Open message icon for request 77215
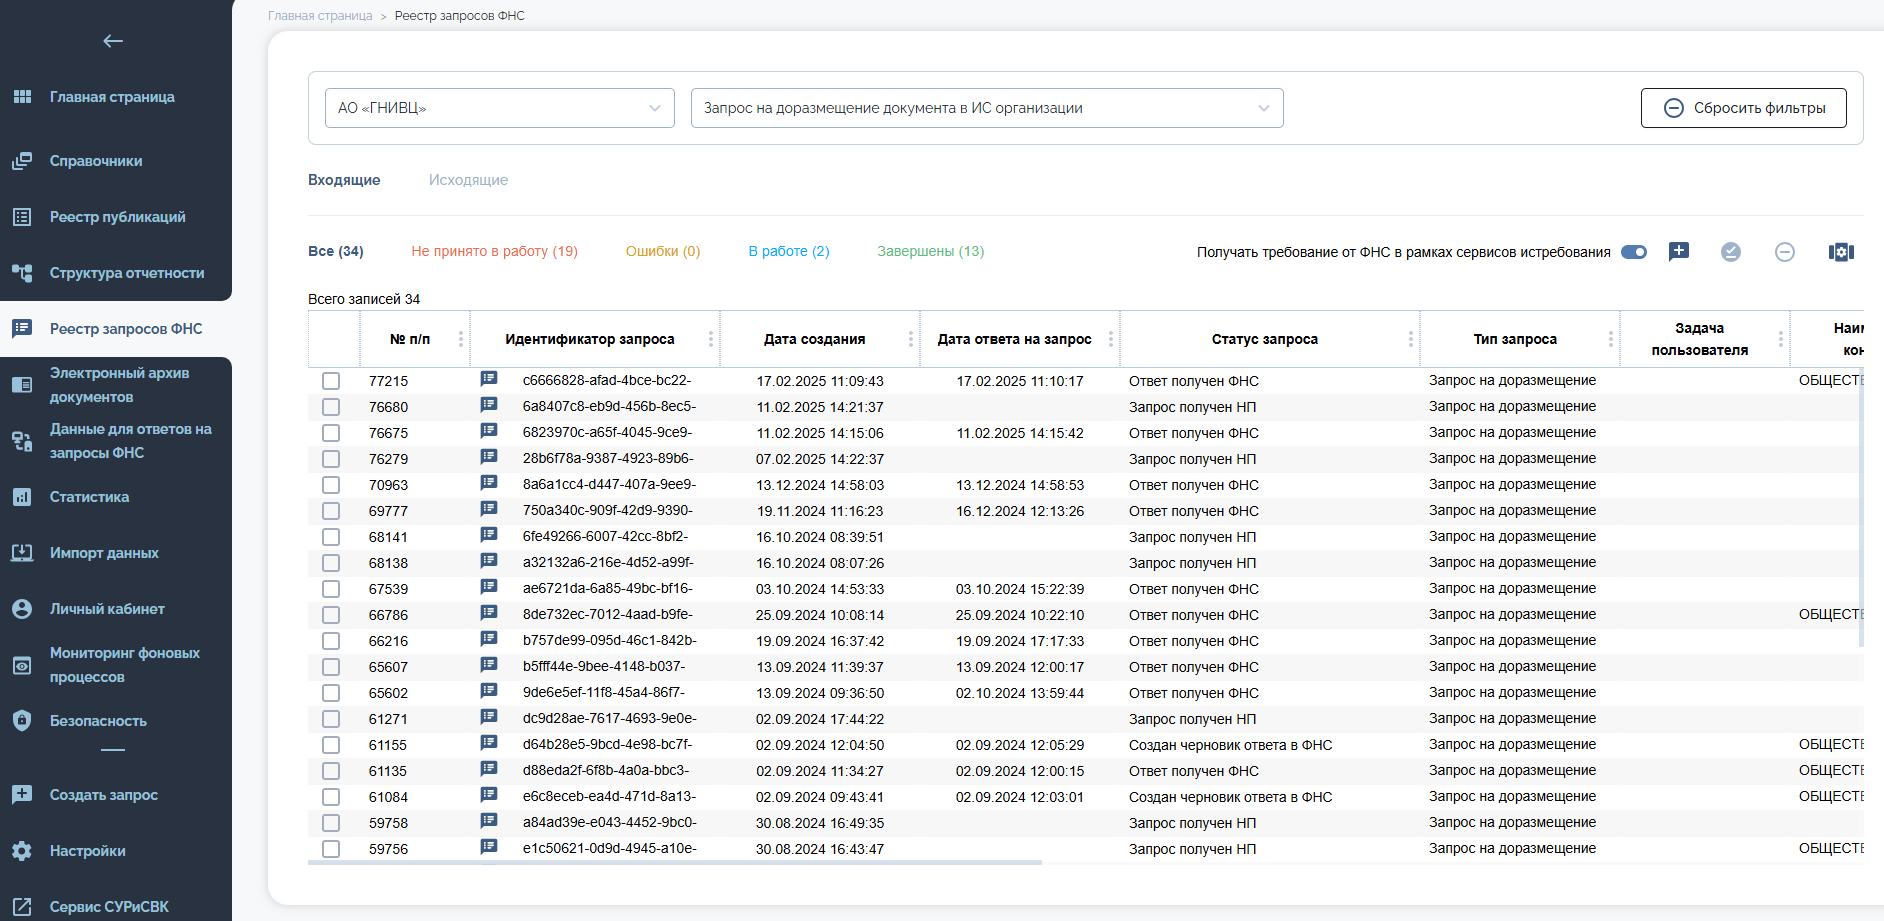The image size is (1884, 921). [489, 379]
